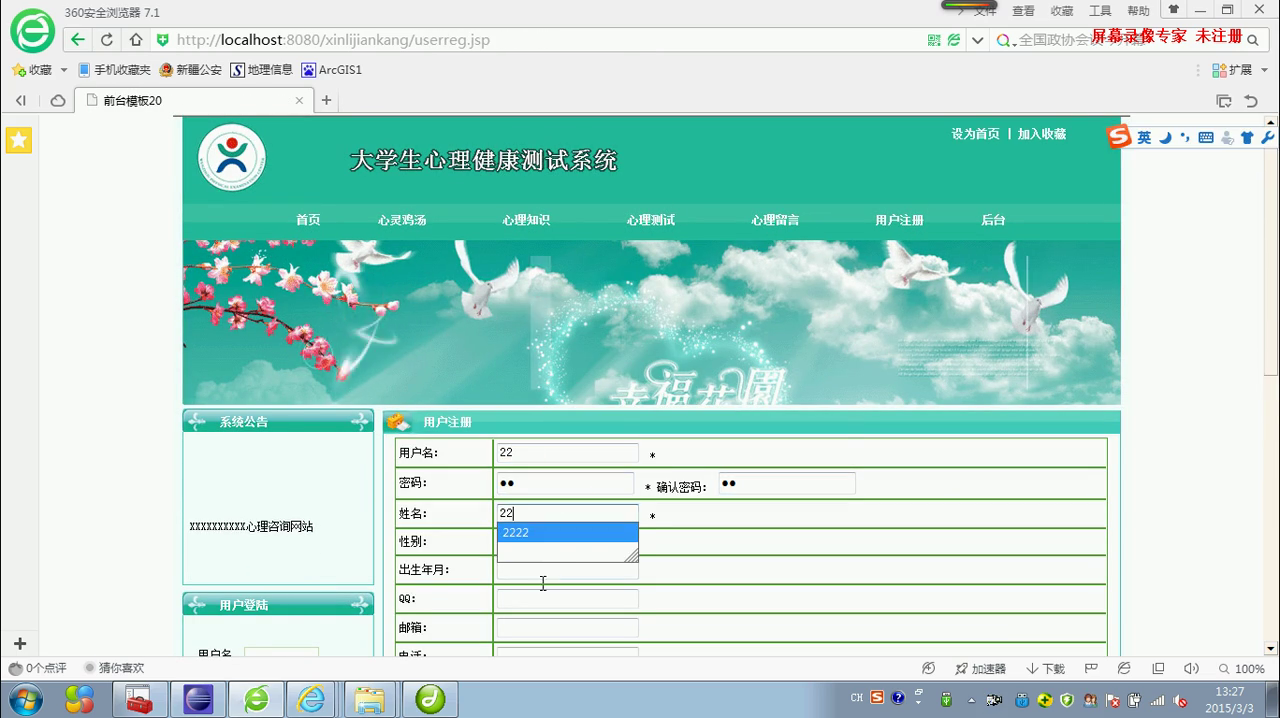Reload the page with the refresh icon
Viewport: 1280px width, 718px height.
pos(107,40)
